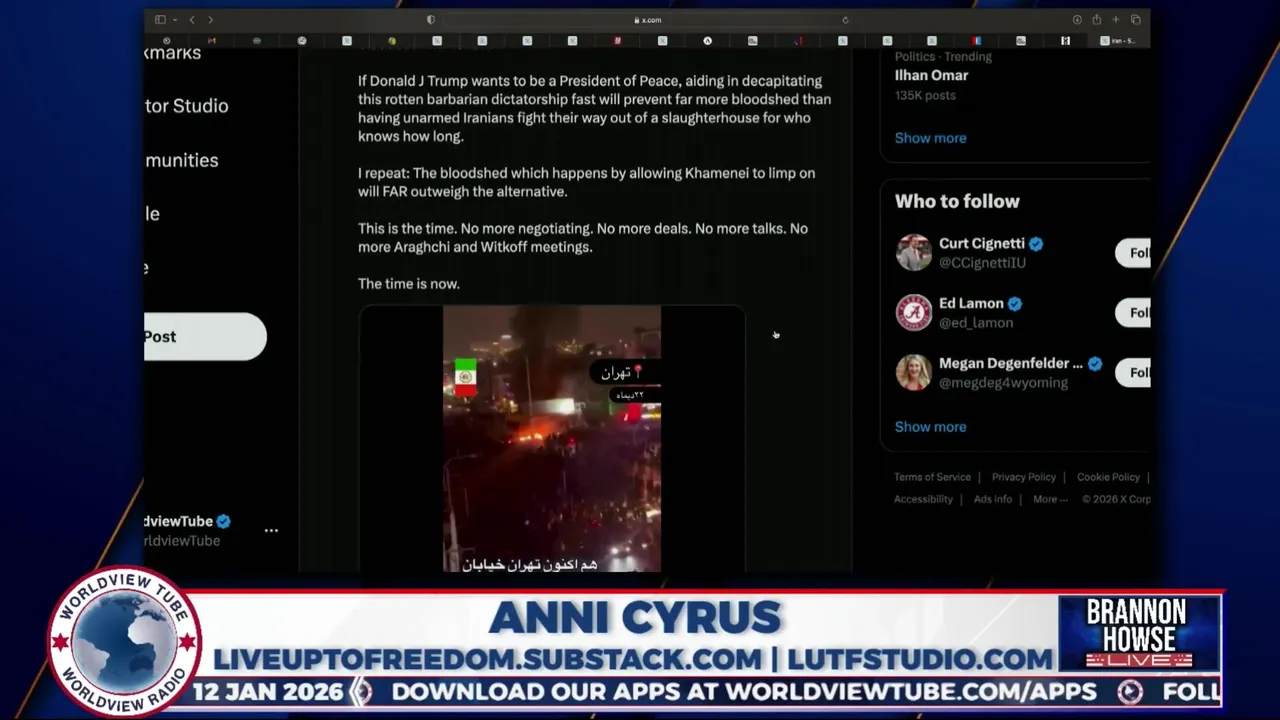Switch to the Gmail tab
This screenshot has width=1280, height=720.
point(211,41)
